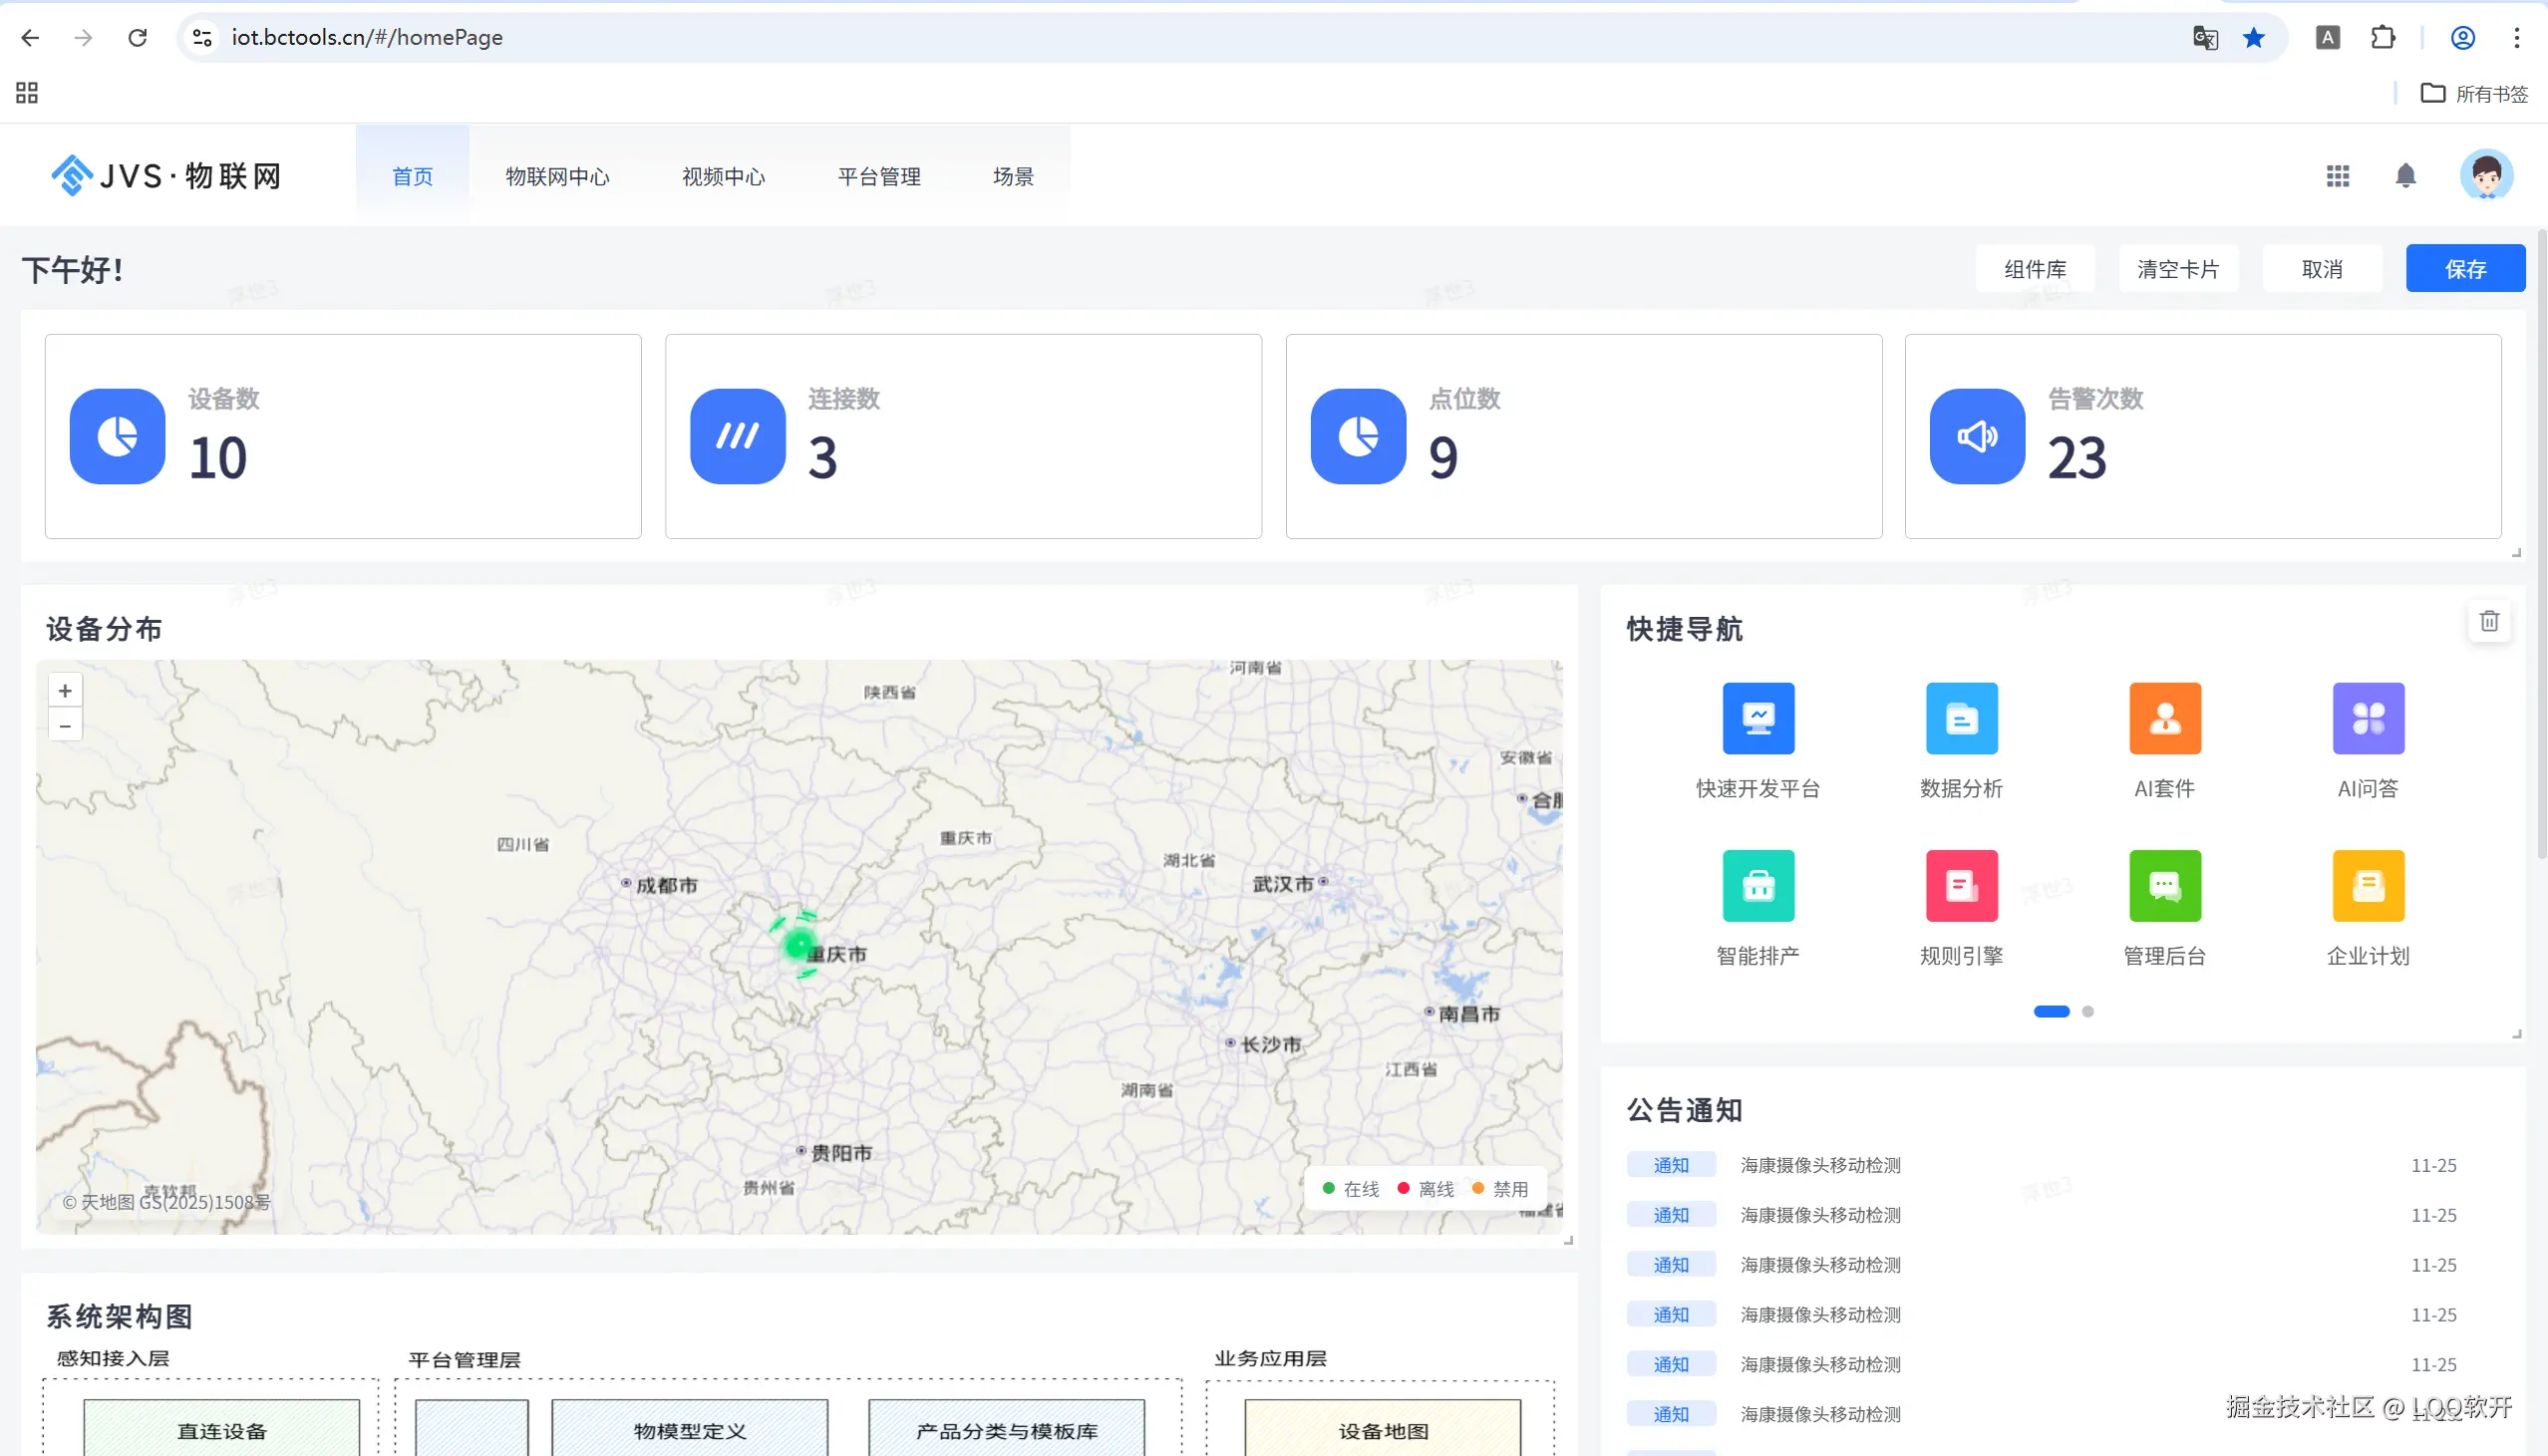This screenshot has height=1456, width=2548.
Task: Open the 快速开发平台 shortcut icon
Action: (x=1758, y=718)
